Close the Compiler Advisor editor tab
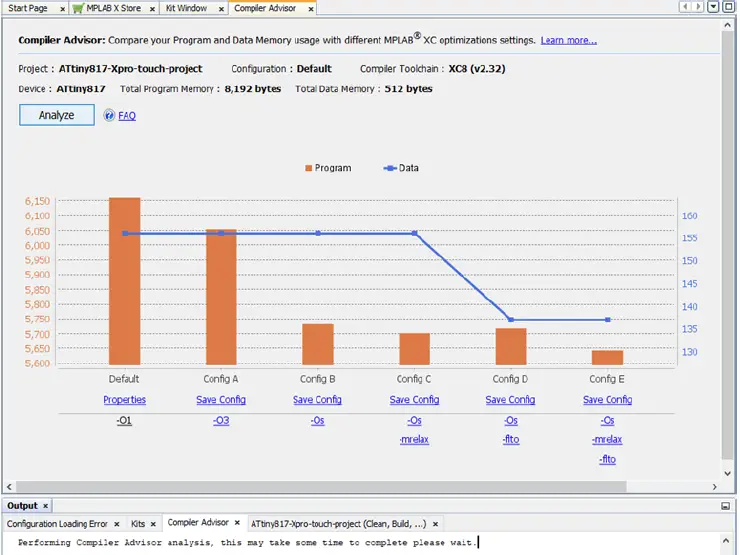 pos(311,9)
